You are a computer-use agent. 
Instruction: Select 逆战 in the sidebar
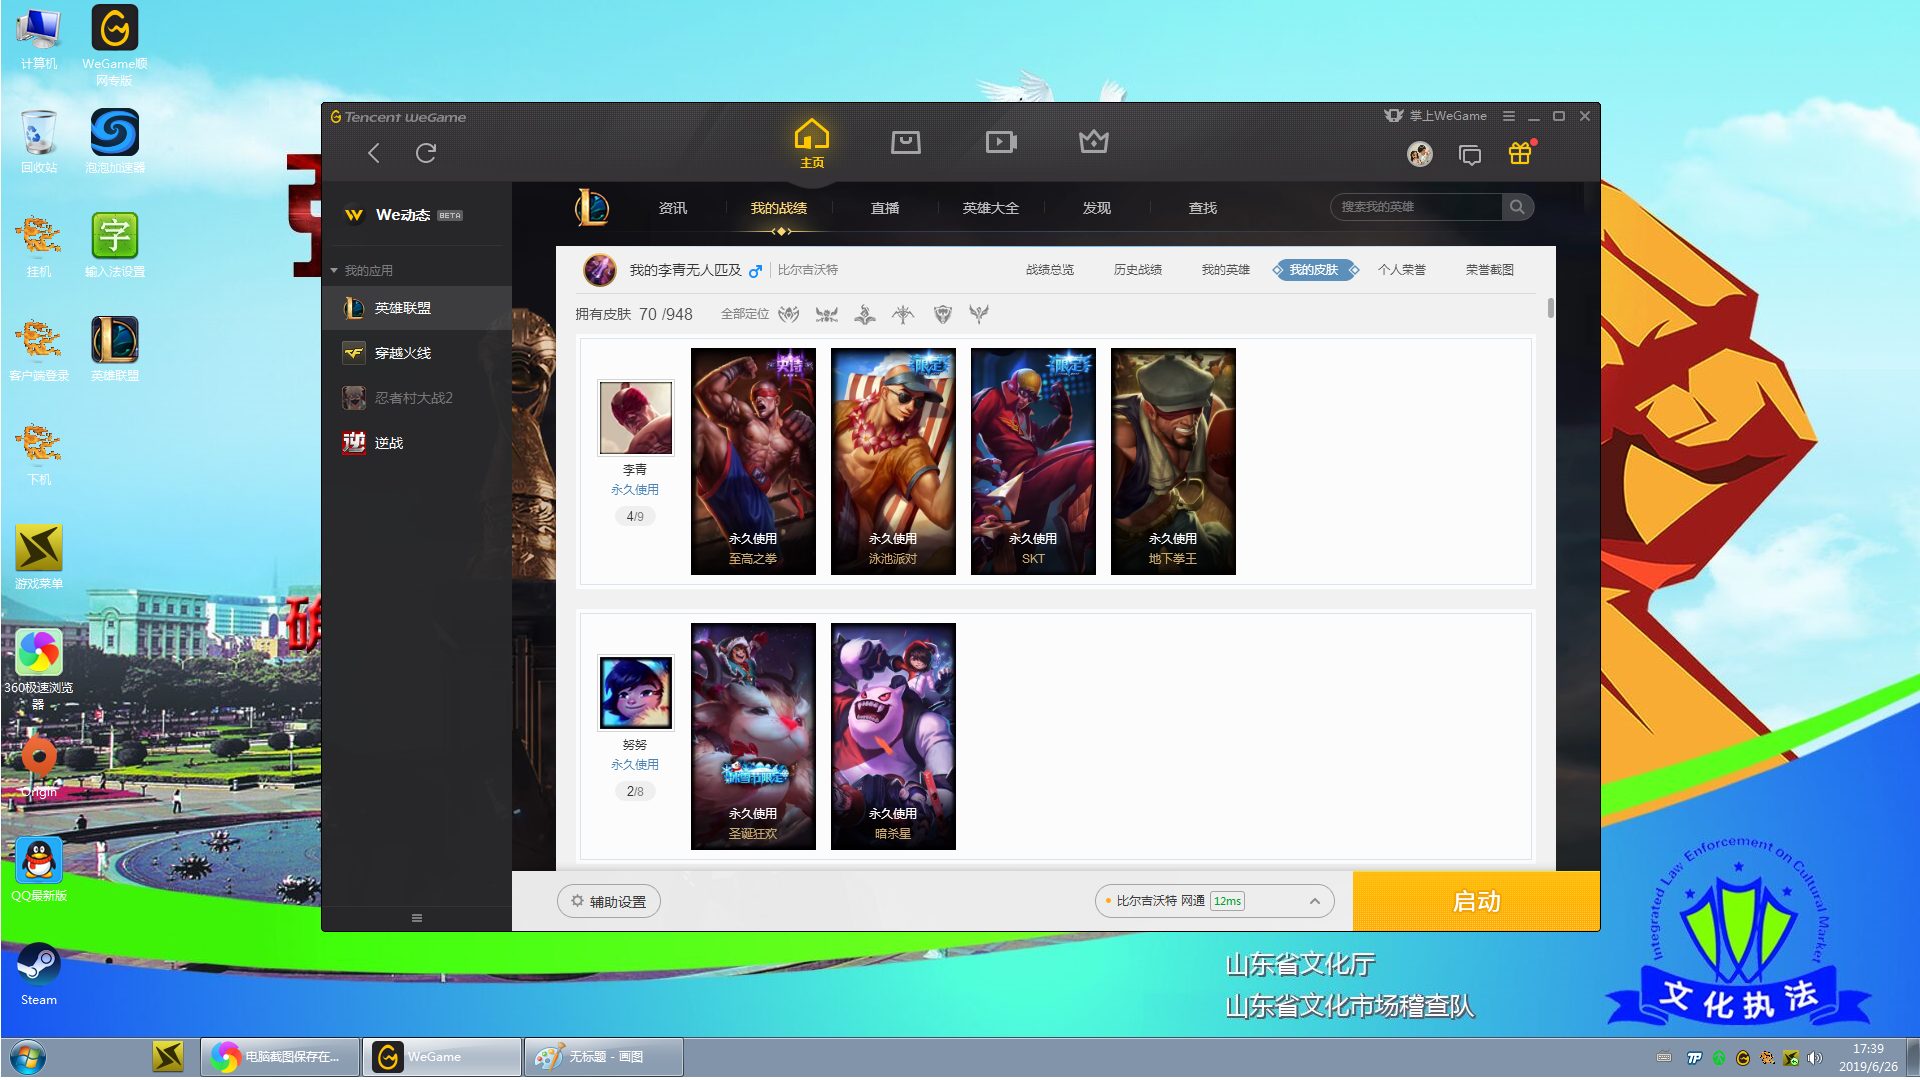pos(417,443)
